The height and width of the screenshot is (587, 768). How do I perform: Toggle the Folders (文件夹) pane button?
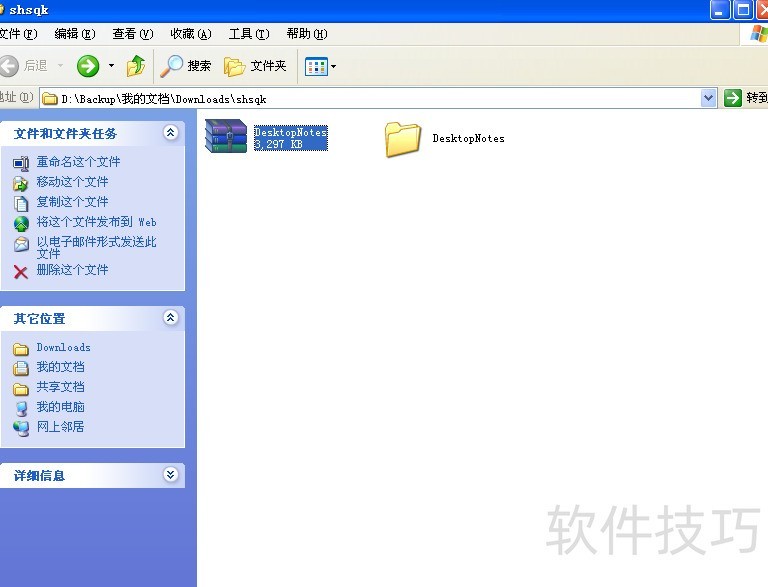click(256, 66)
